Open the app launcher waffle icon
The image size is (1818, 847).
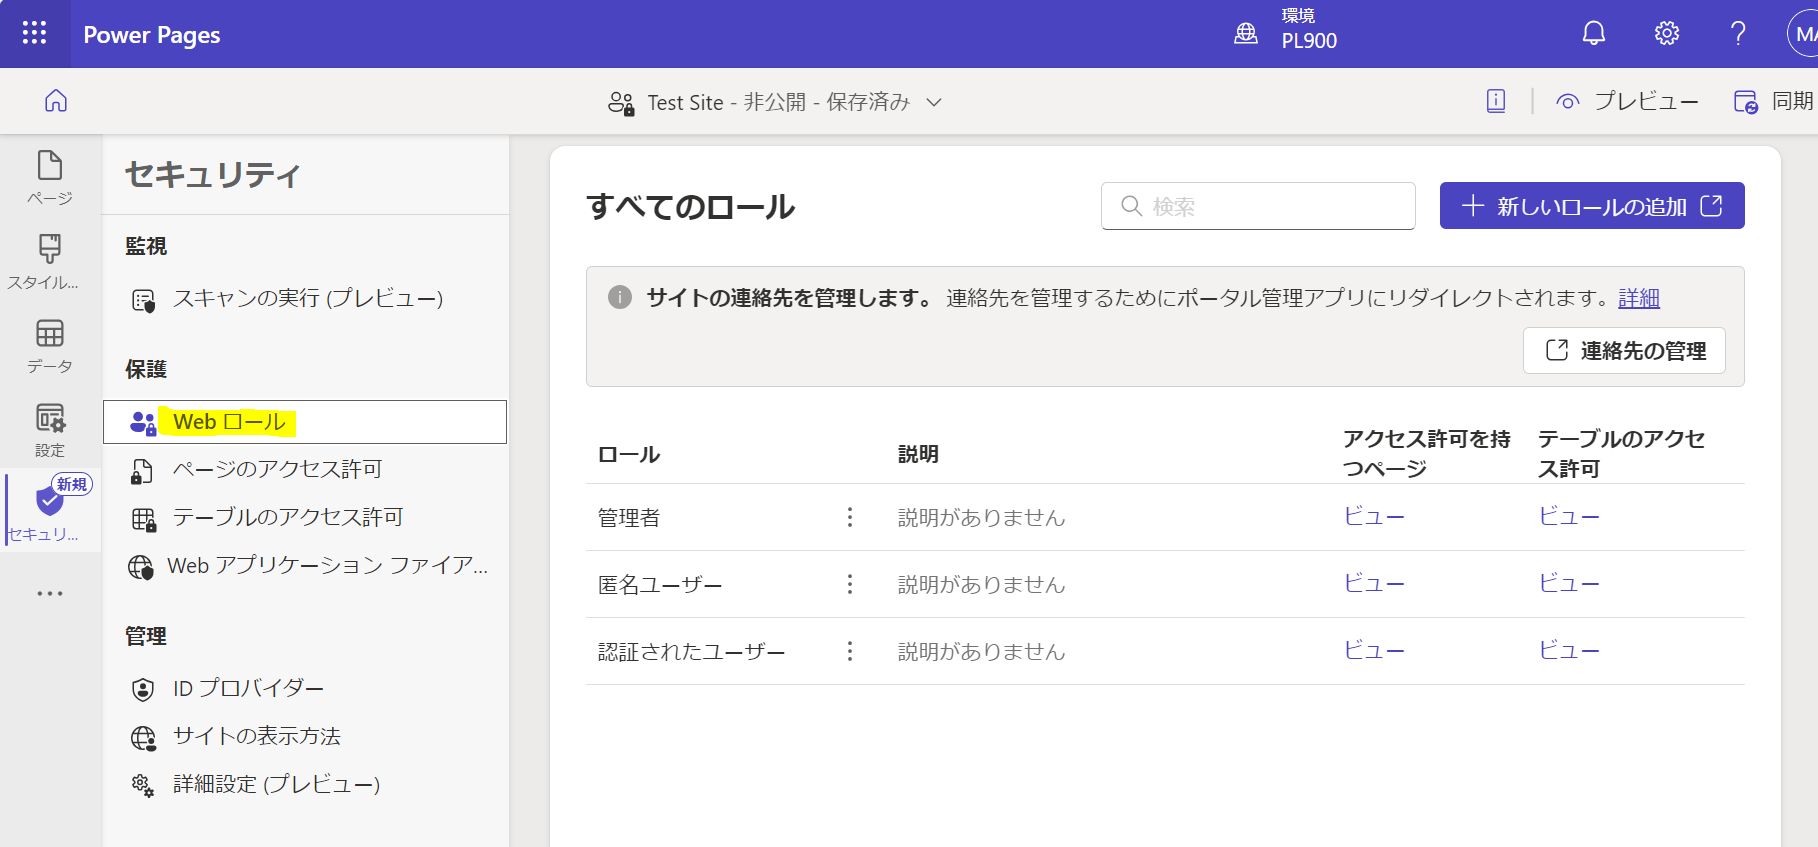point(34,33)
